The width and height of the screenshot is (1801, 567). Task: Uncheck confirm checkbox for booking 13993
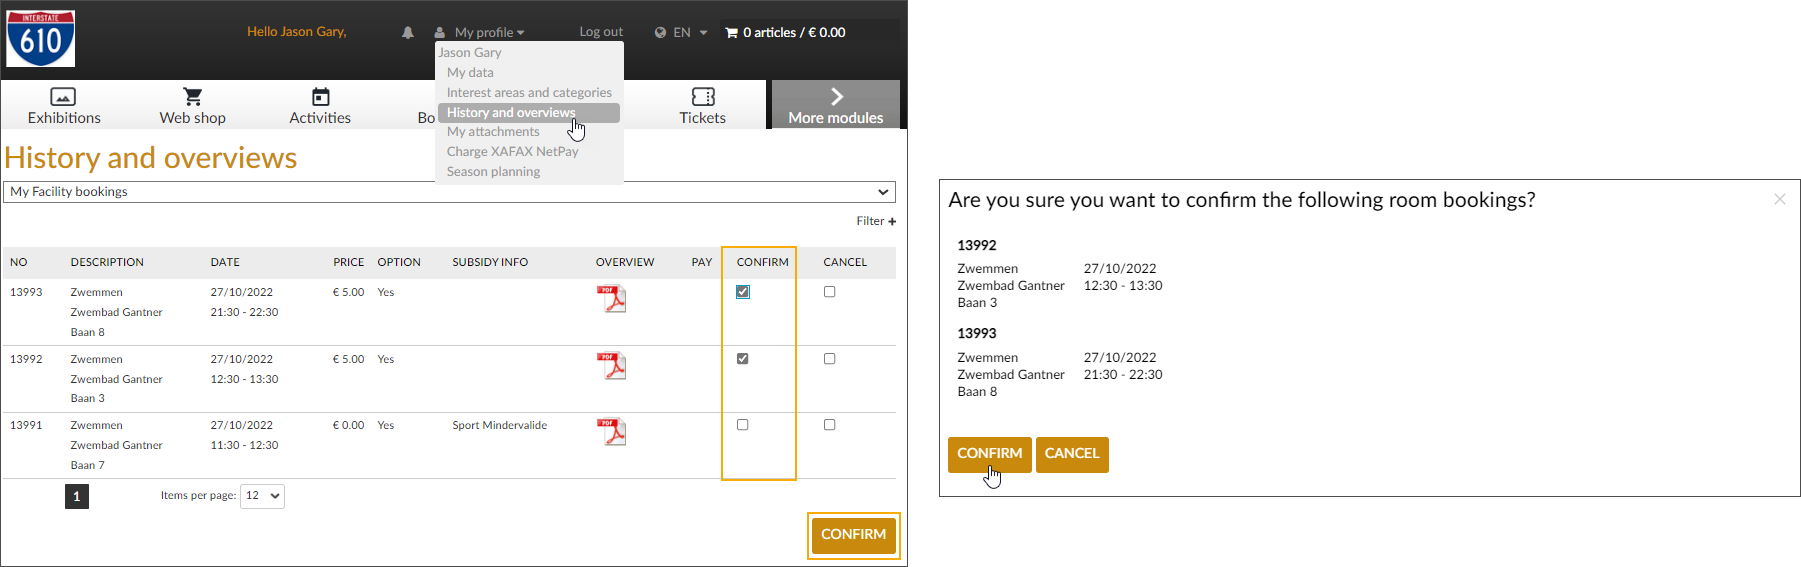[x=743, y=292]
